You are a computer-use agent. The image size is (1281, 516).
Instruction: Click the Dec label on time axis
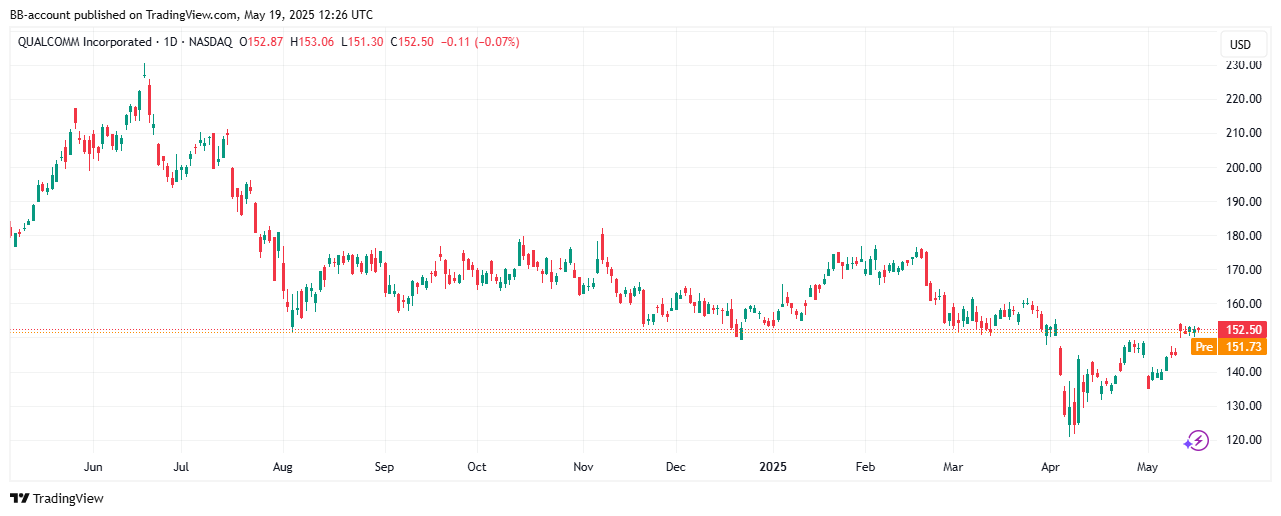click(x=676, y=467)
